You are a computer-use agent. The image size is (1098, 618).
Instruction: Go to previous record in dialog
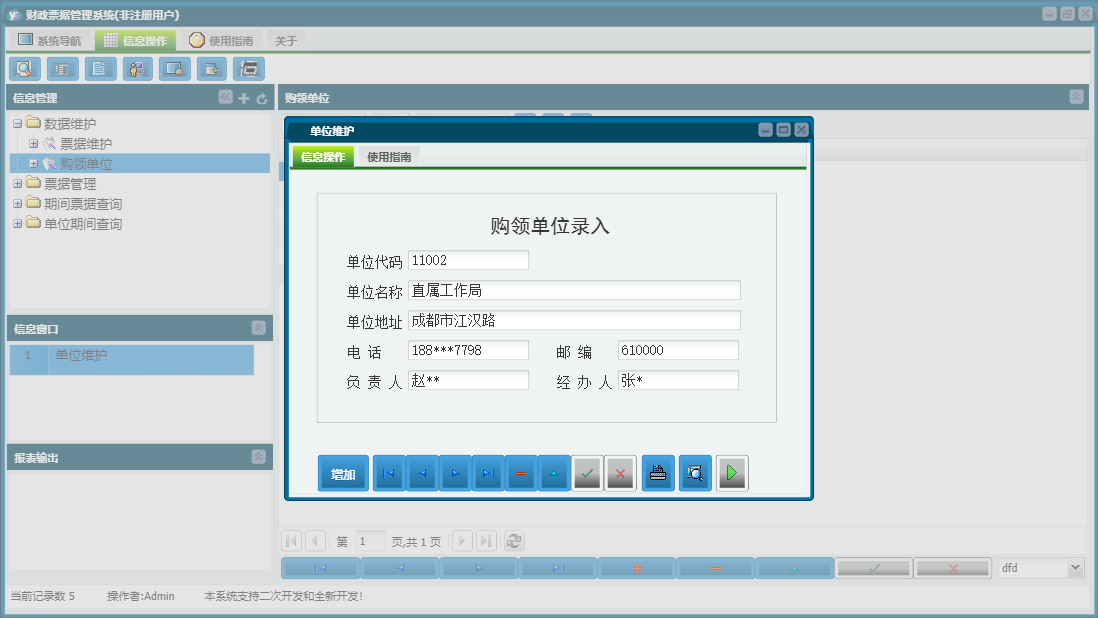[422, 474]
